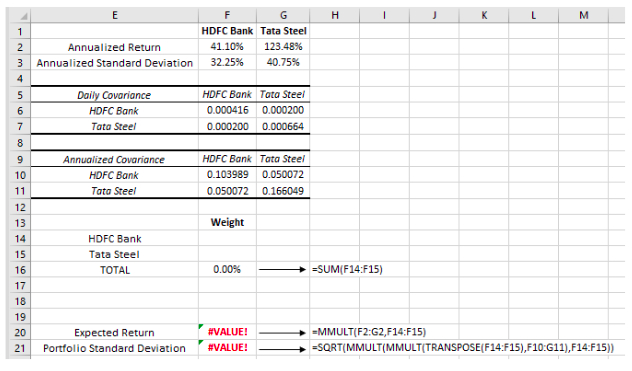Select cell G10 showing 0.050072

[283, 175]
